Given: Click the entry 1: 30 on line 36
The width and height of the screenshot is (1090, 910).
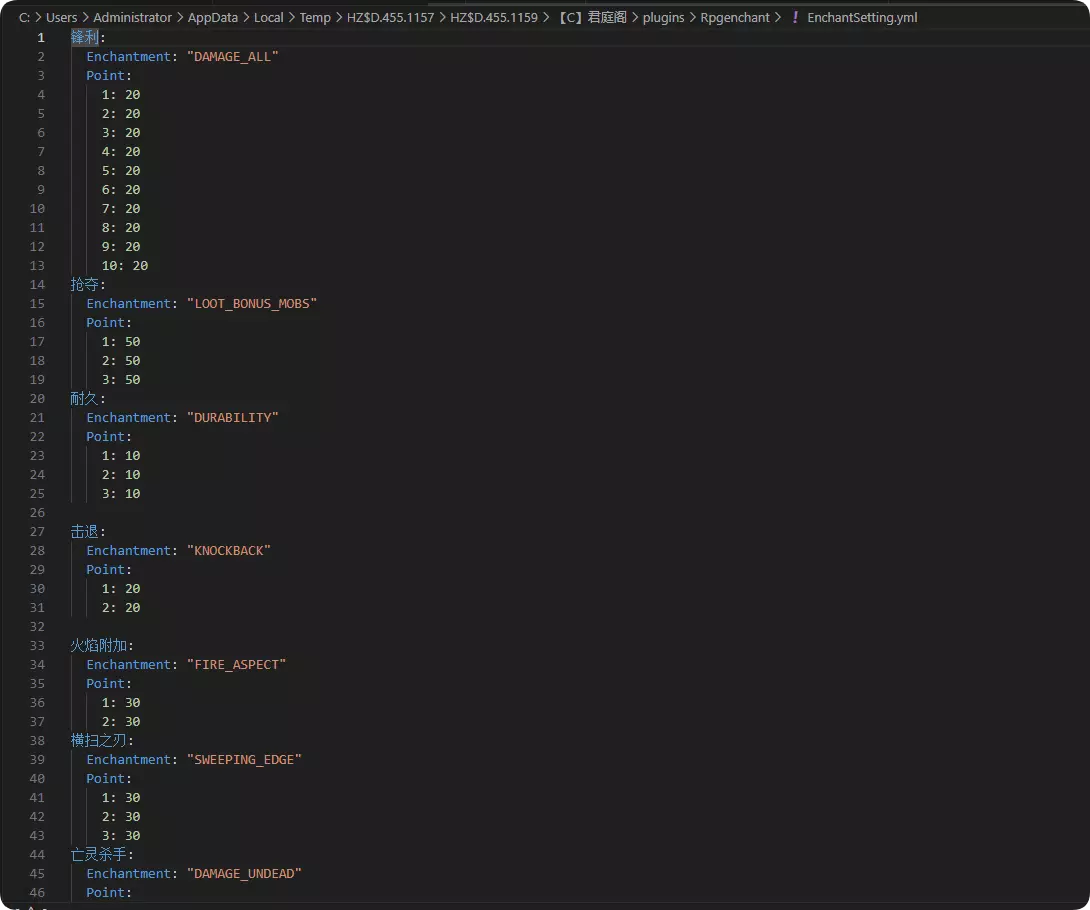Looking at the screenshot, I should coord(121,702).
